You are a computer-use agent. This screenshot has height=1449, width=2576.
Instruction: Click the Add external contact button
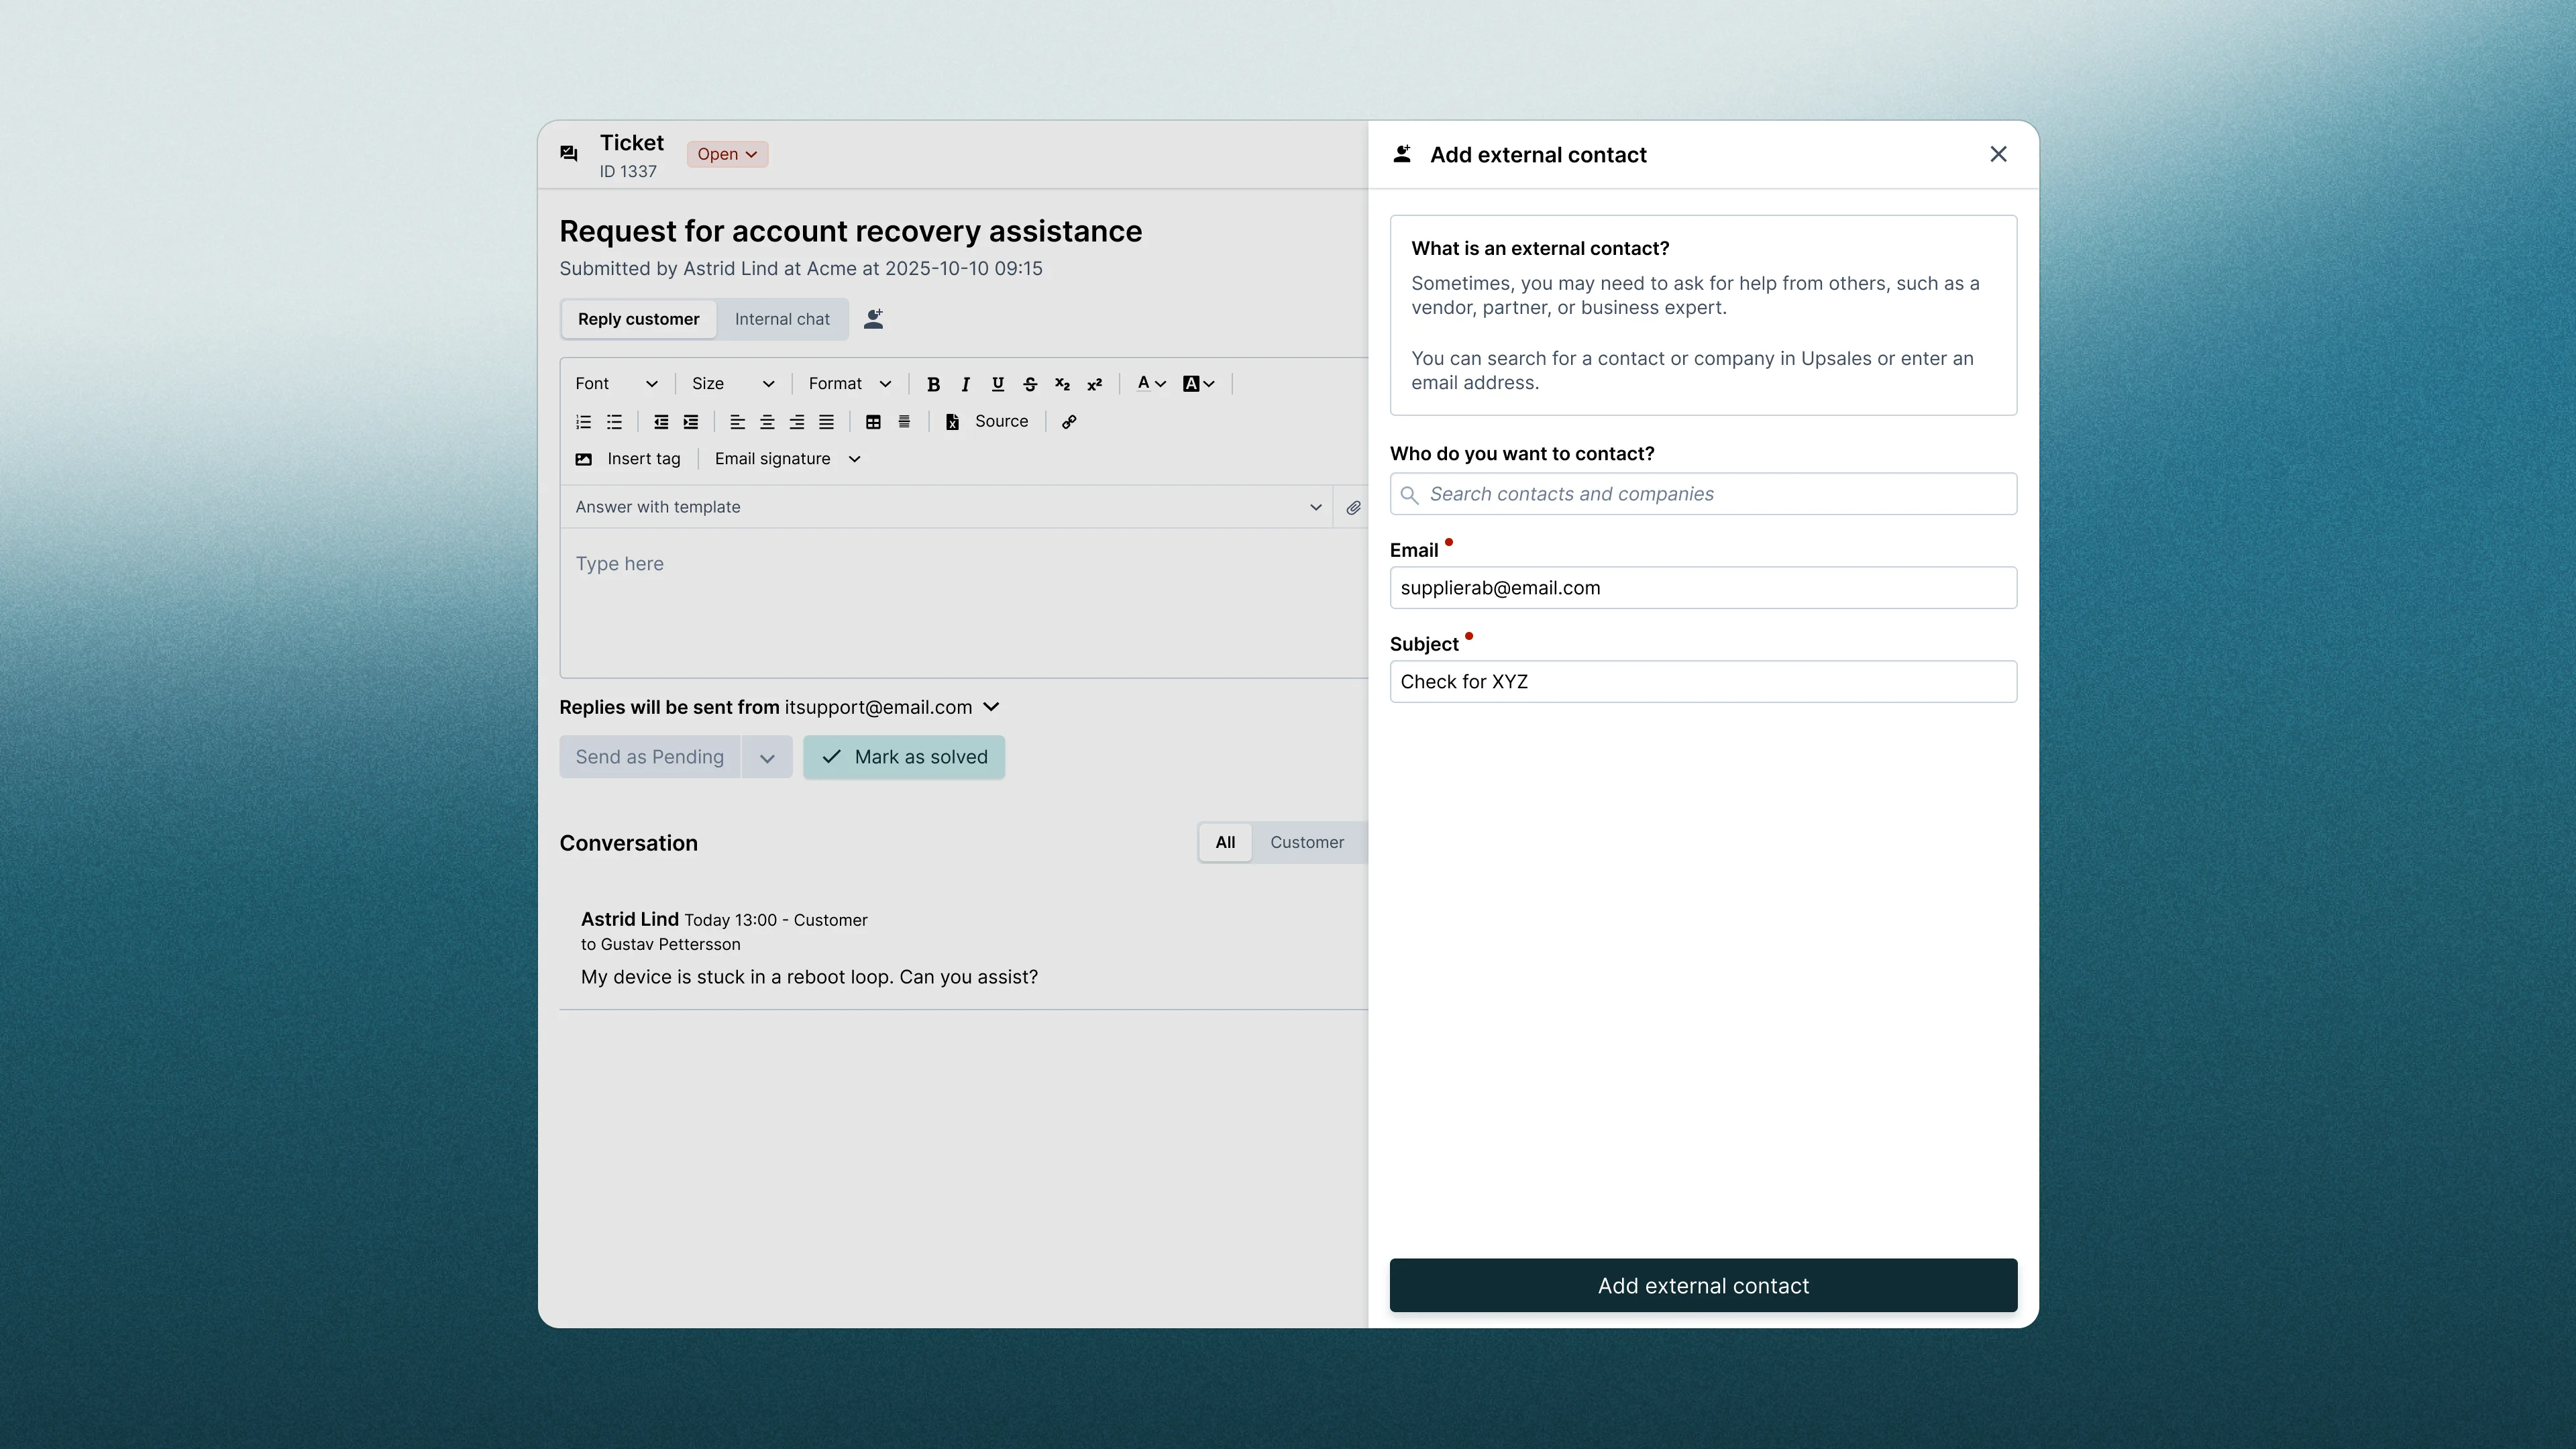tap(1703, 1286)
